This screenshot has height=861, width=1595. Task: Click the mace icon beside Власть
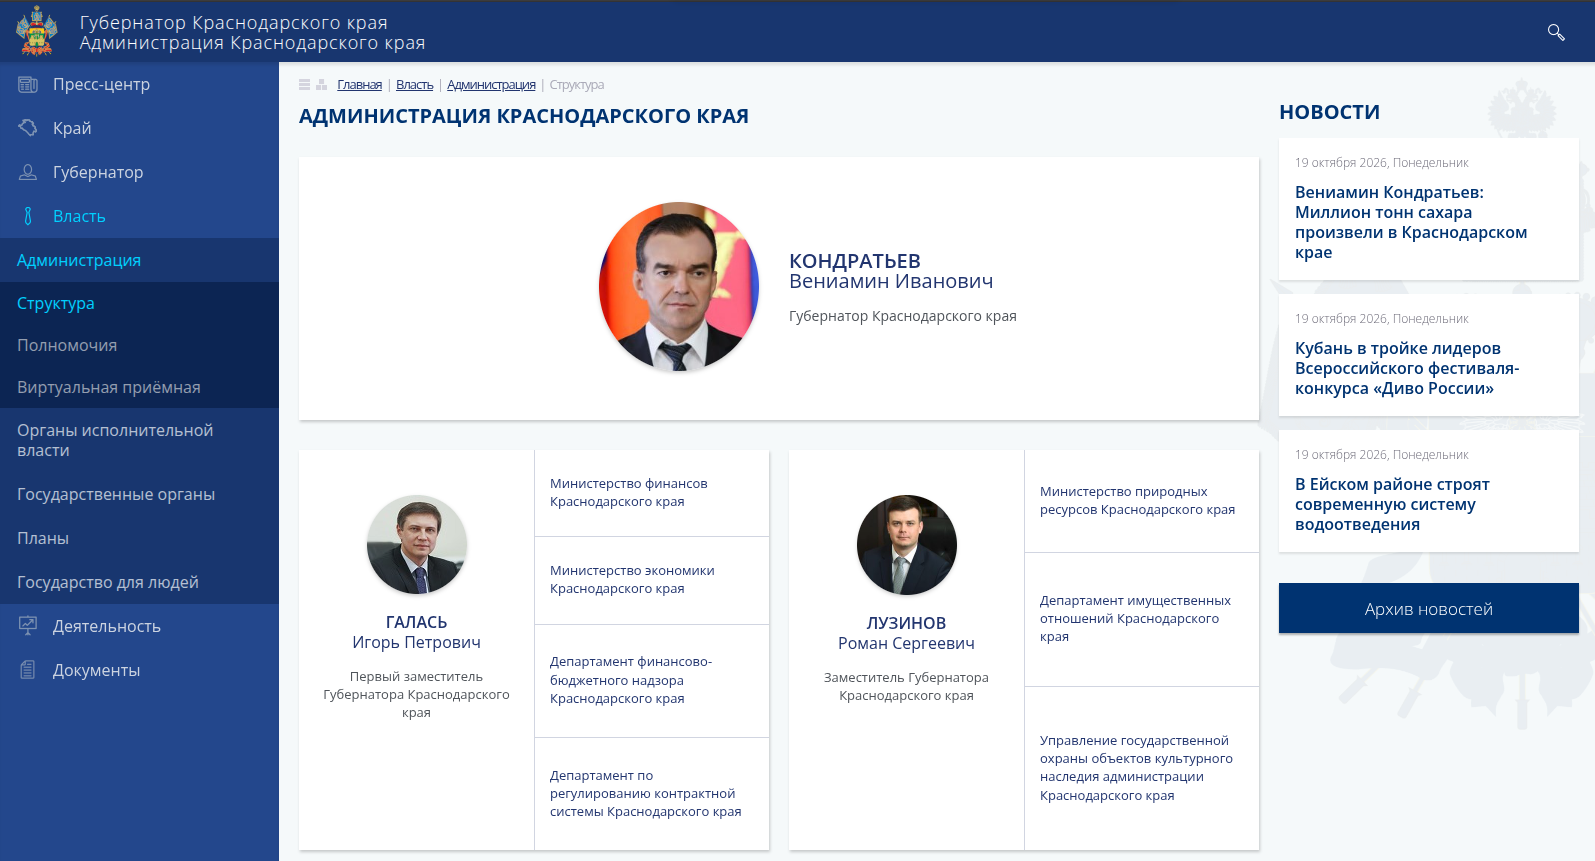[28, 216]
